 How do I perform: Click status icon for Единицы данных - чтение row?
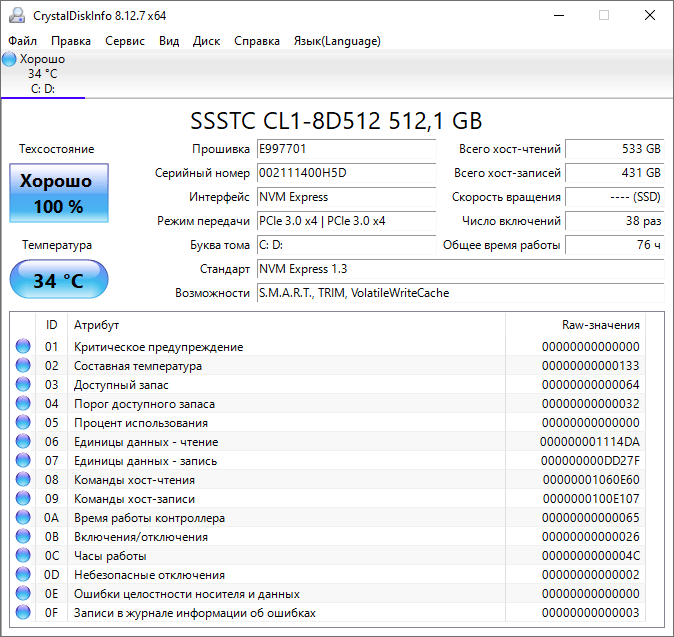coord(23,441)
